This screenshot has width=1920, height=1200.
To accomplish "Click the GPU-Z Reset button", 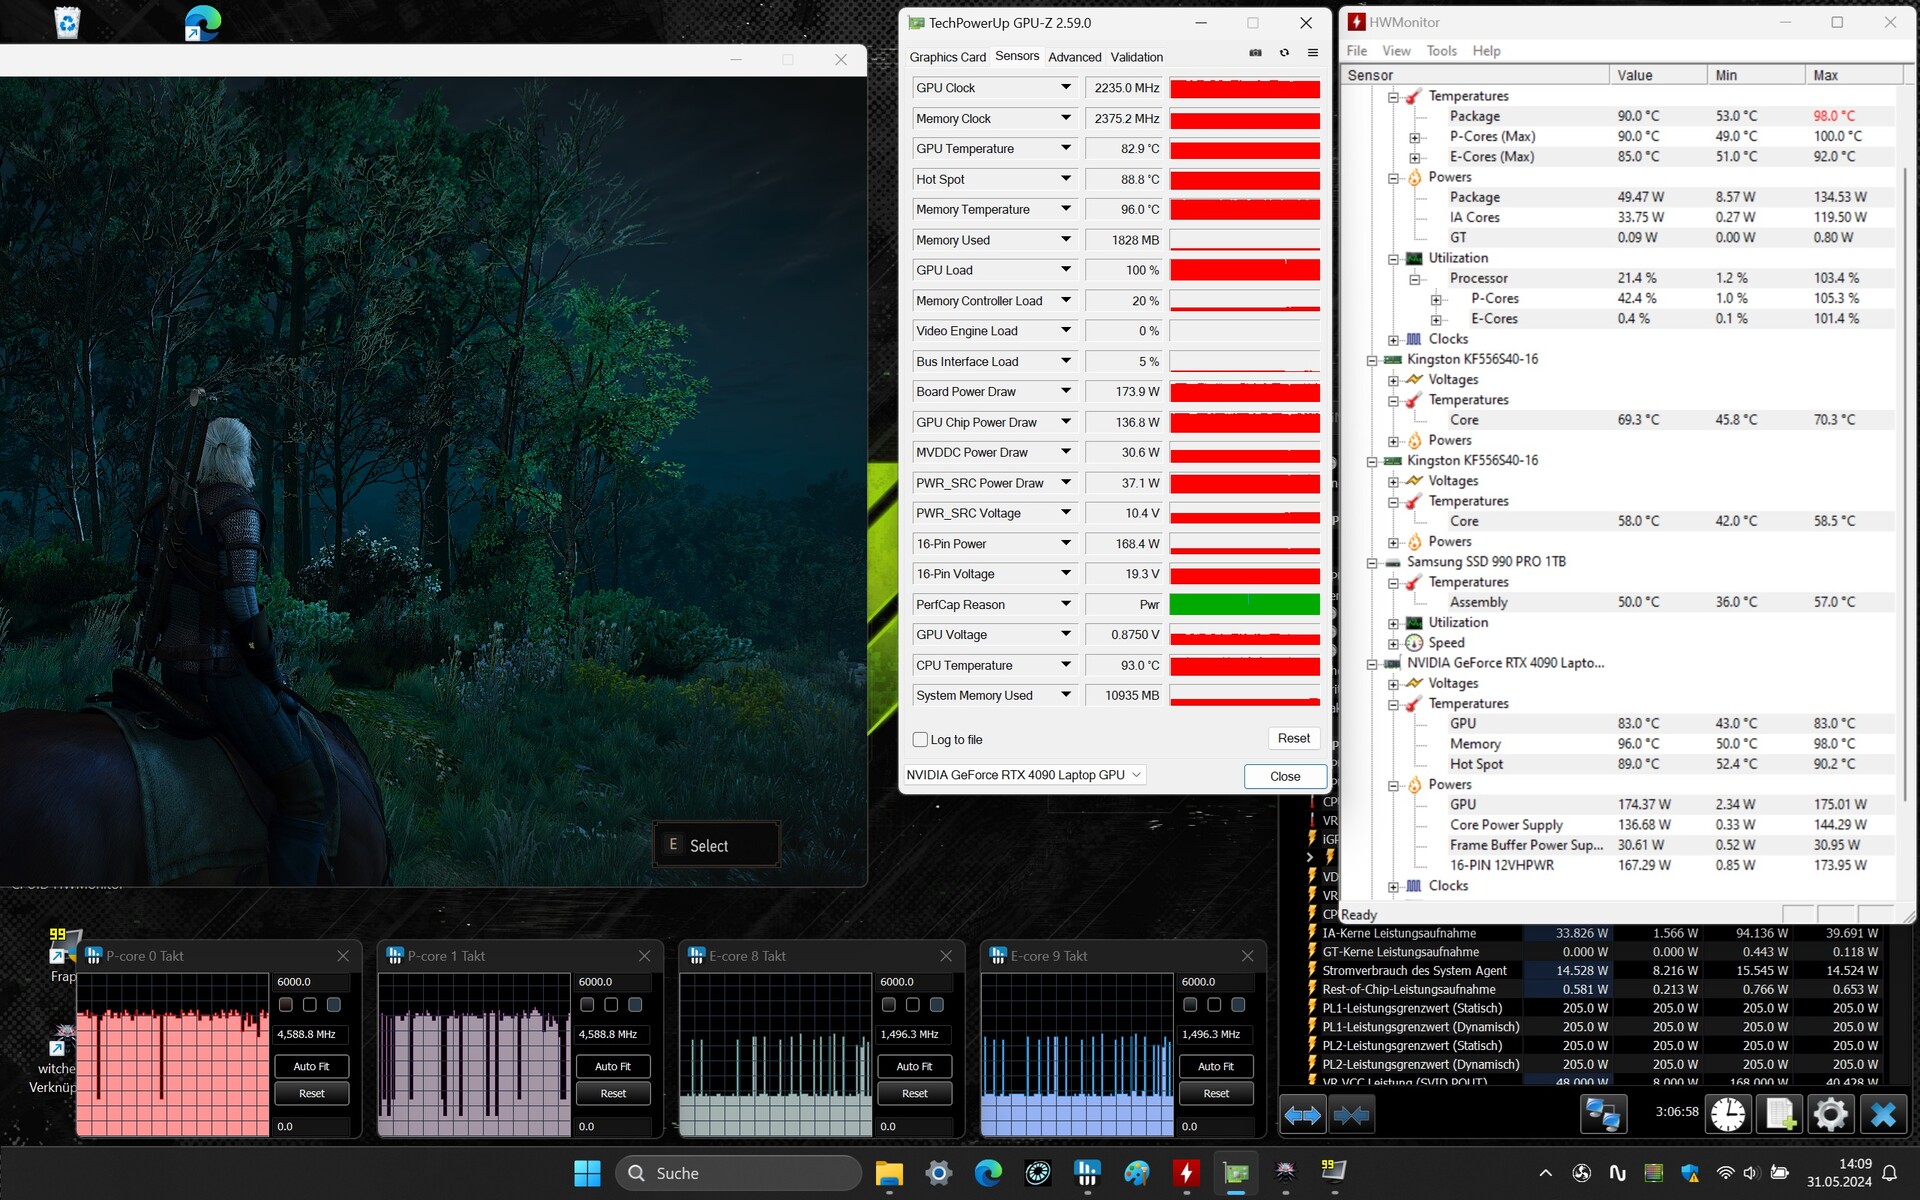I will 1293,738.
